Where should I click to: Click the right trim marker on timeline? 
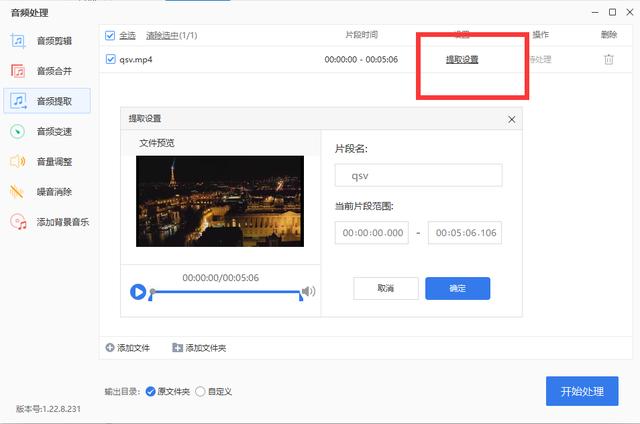coord(301,297)
